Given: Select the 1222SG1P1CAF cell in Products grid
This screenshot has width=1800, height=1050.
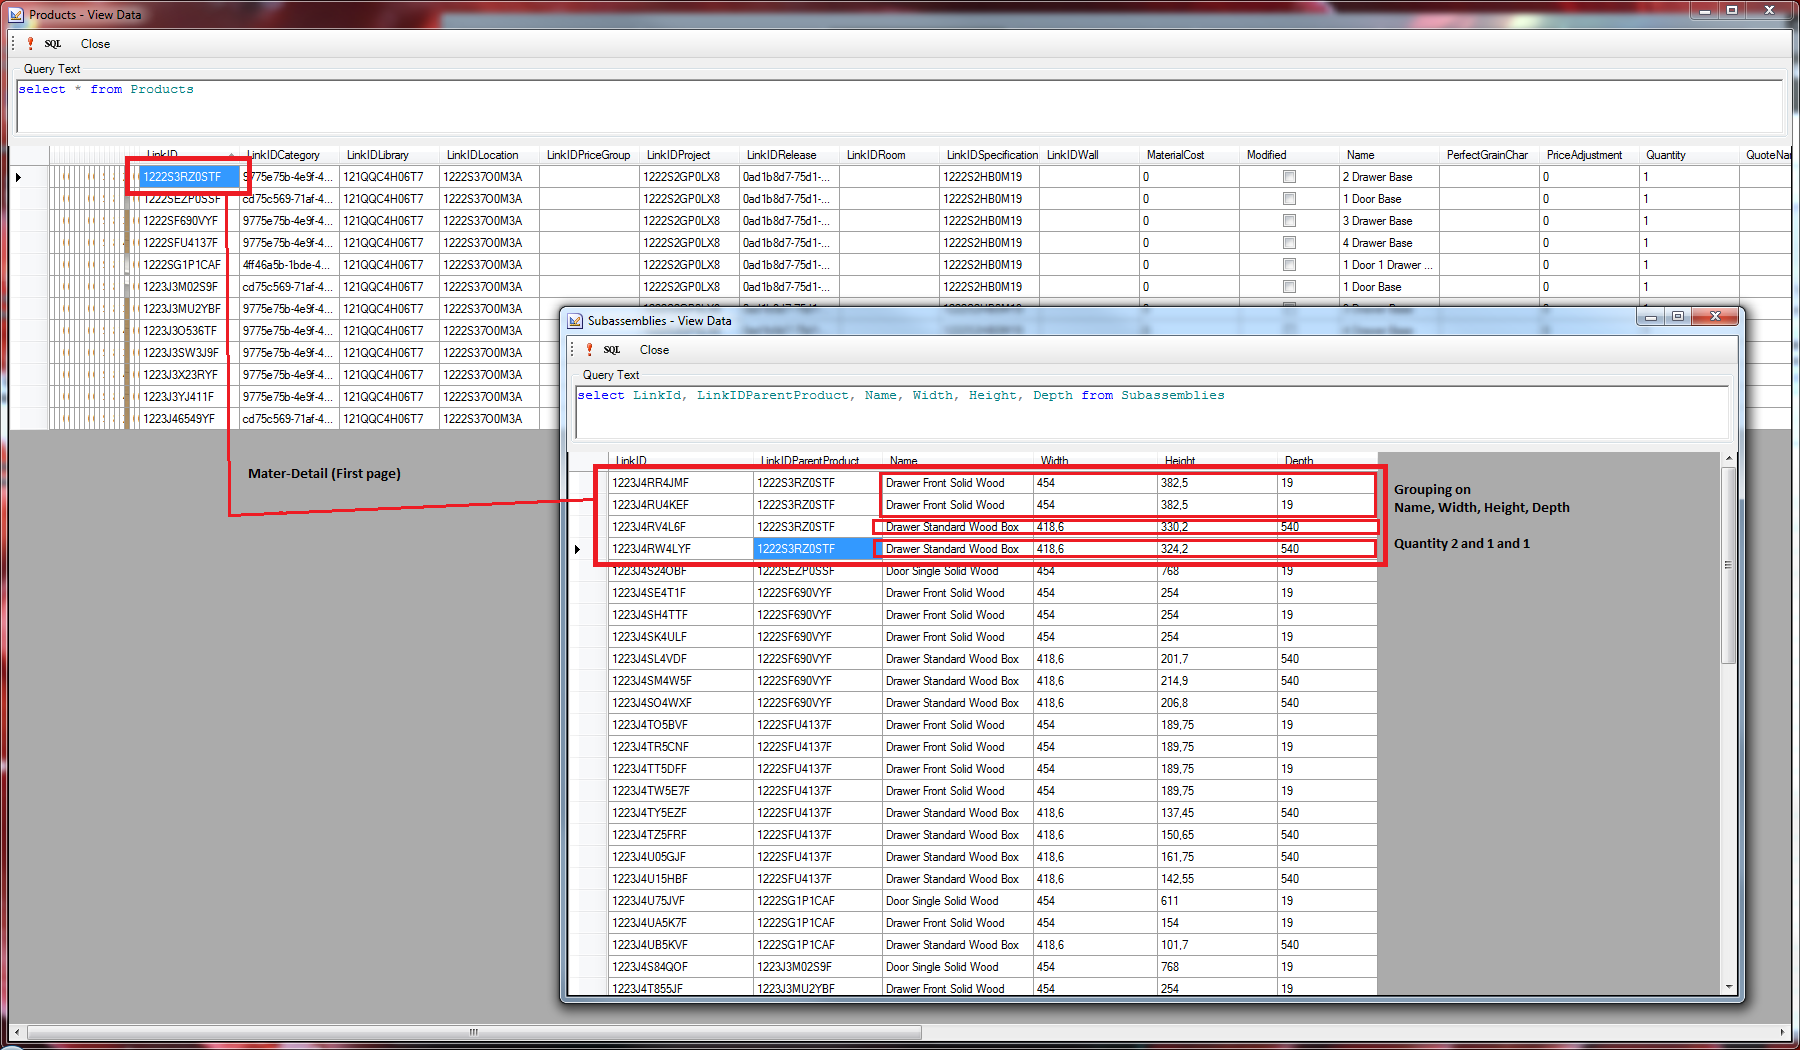Looking at the screenshot, I should point(189,265).
